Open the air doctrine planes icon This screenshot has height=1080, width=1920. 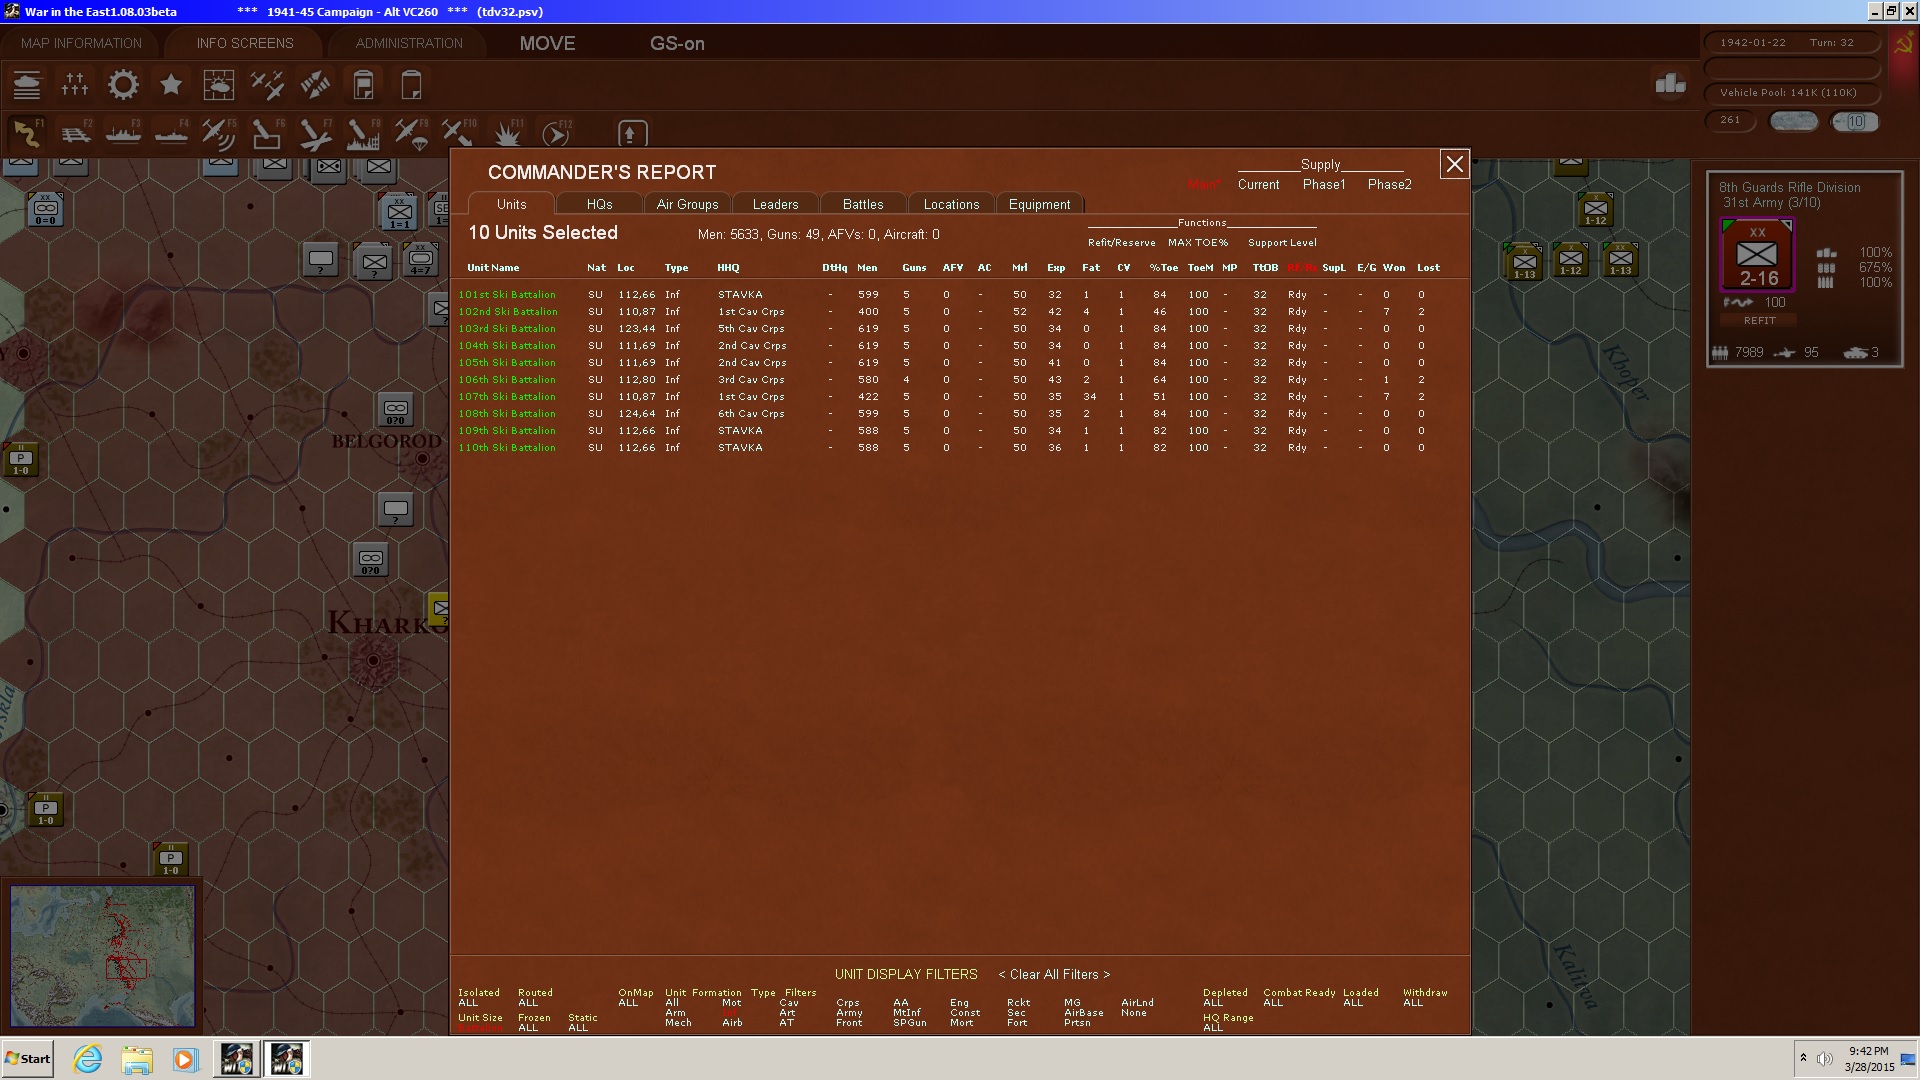pyautogui.click(x=267, y=85)
